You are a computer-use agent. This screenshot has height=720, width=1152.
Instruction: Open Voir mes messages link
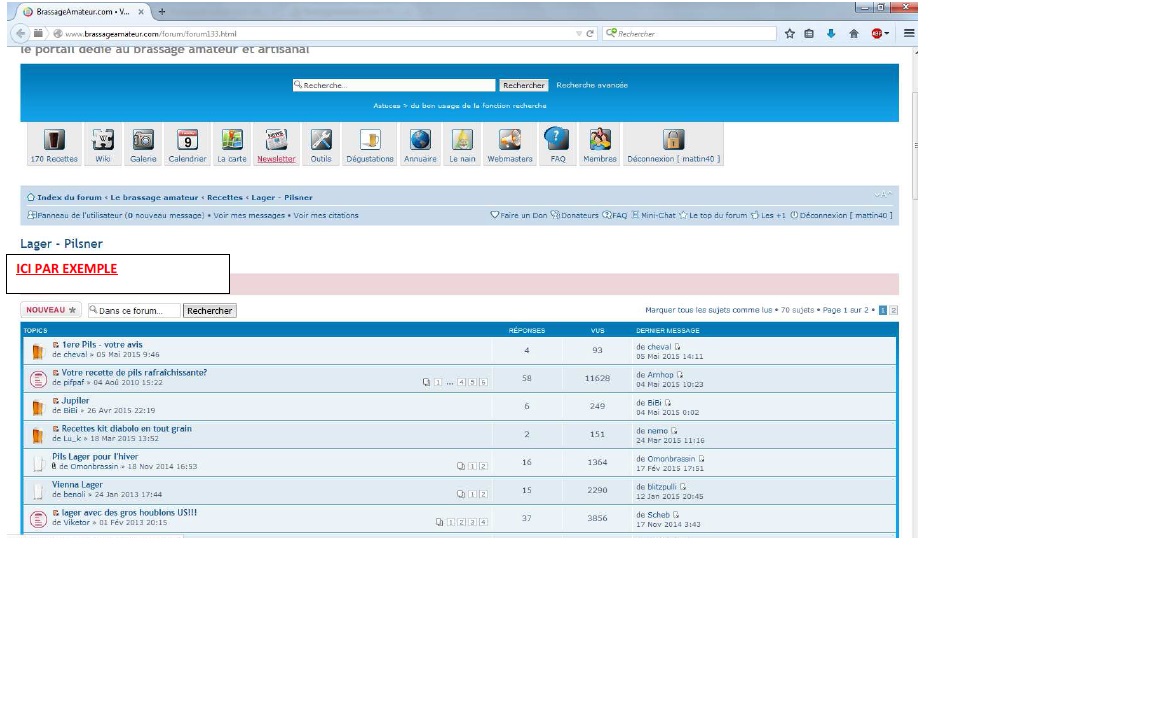coord(249,215)
